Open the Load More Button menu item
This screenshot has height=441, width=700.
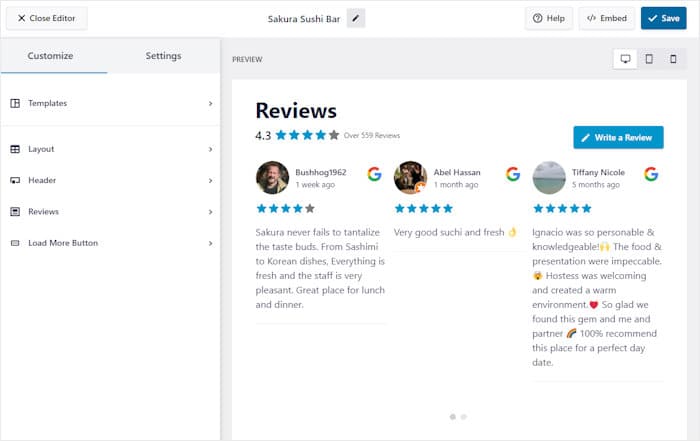[x=110, y=243]
